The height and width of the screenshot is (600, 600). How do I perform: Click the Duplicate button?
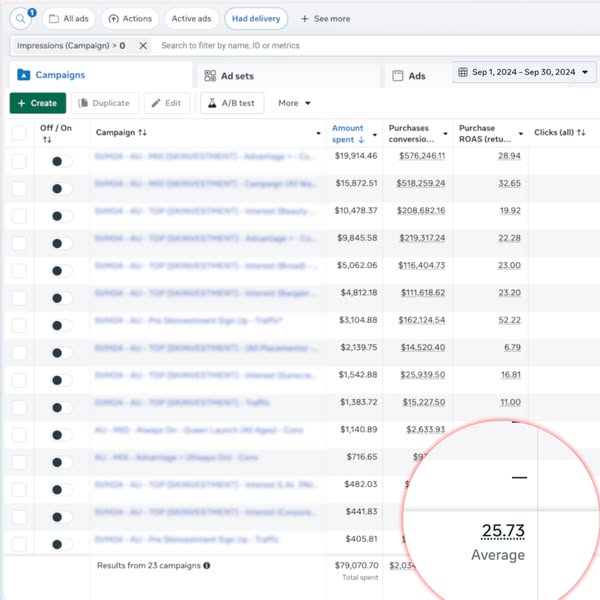coord(103,103)
